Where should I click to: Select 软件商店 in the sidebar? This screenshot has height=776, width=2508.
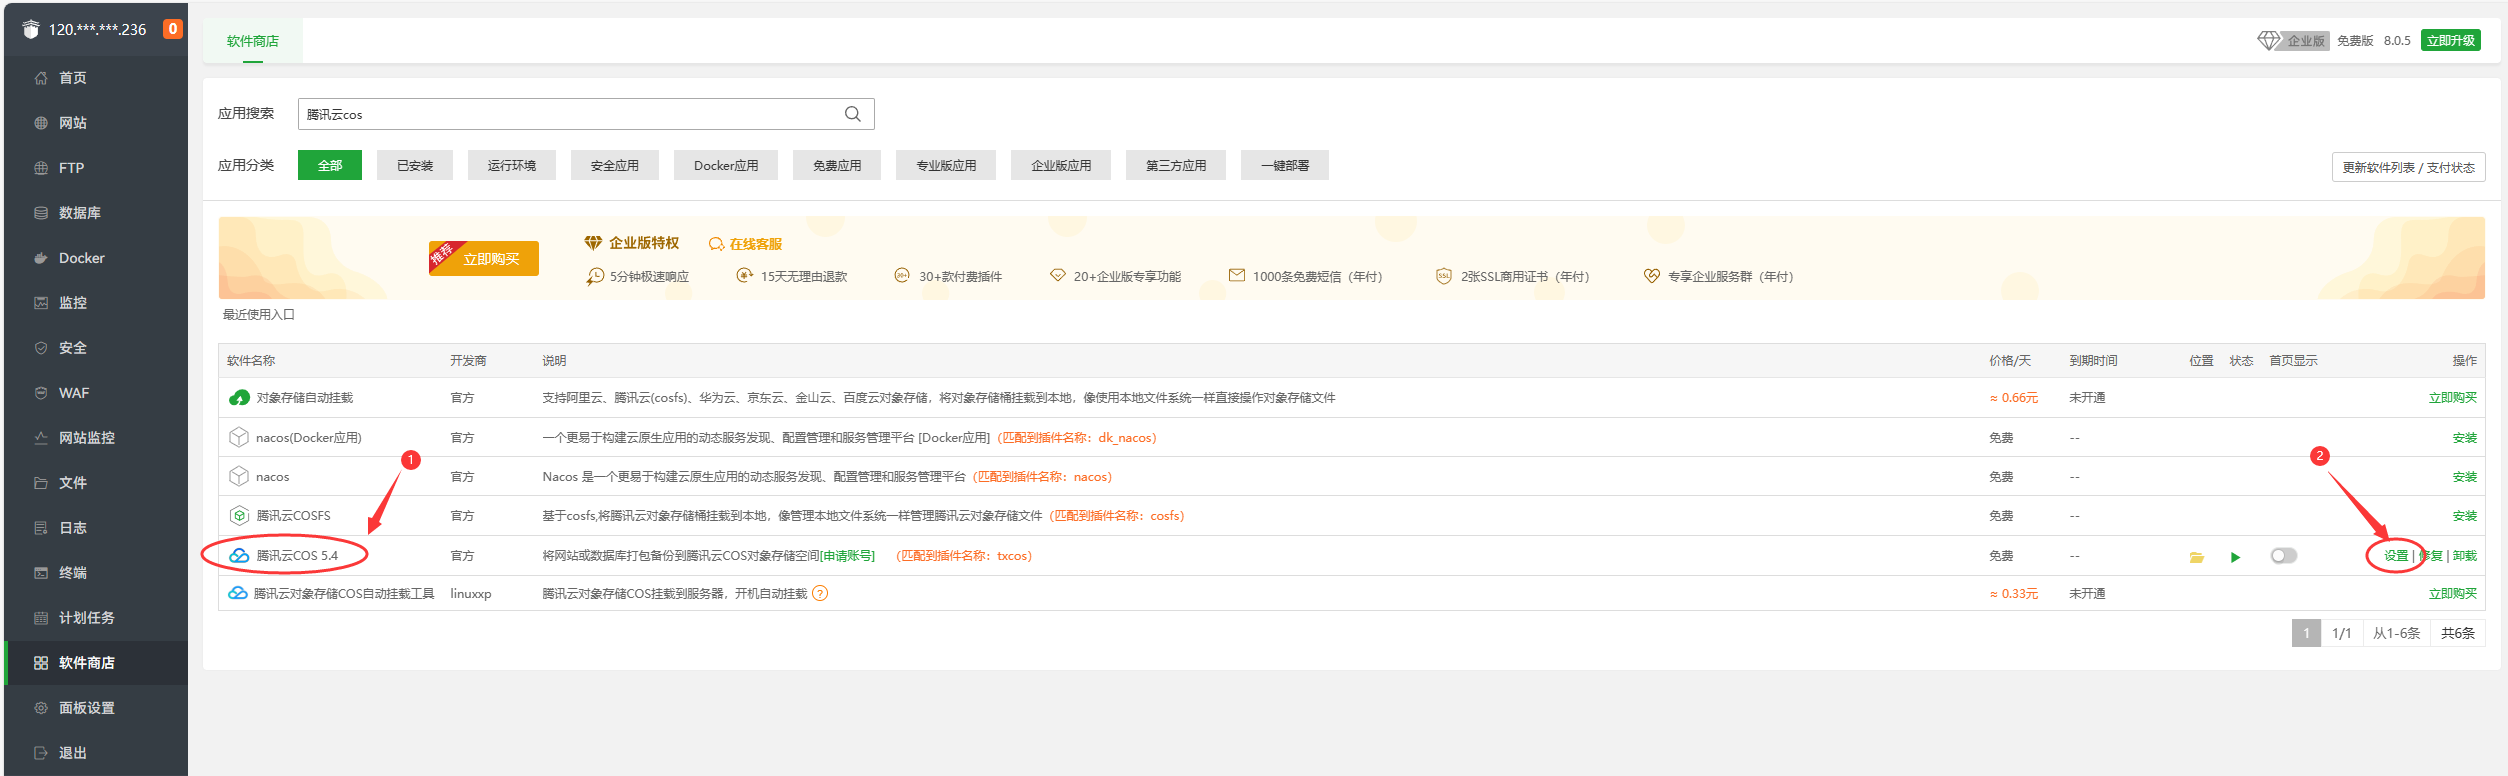[x=96, y=663]
